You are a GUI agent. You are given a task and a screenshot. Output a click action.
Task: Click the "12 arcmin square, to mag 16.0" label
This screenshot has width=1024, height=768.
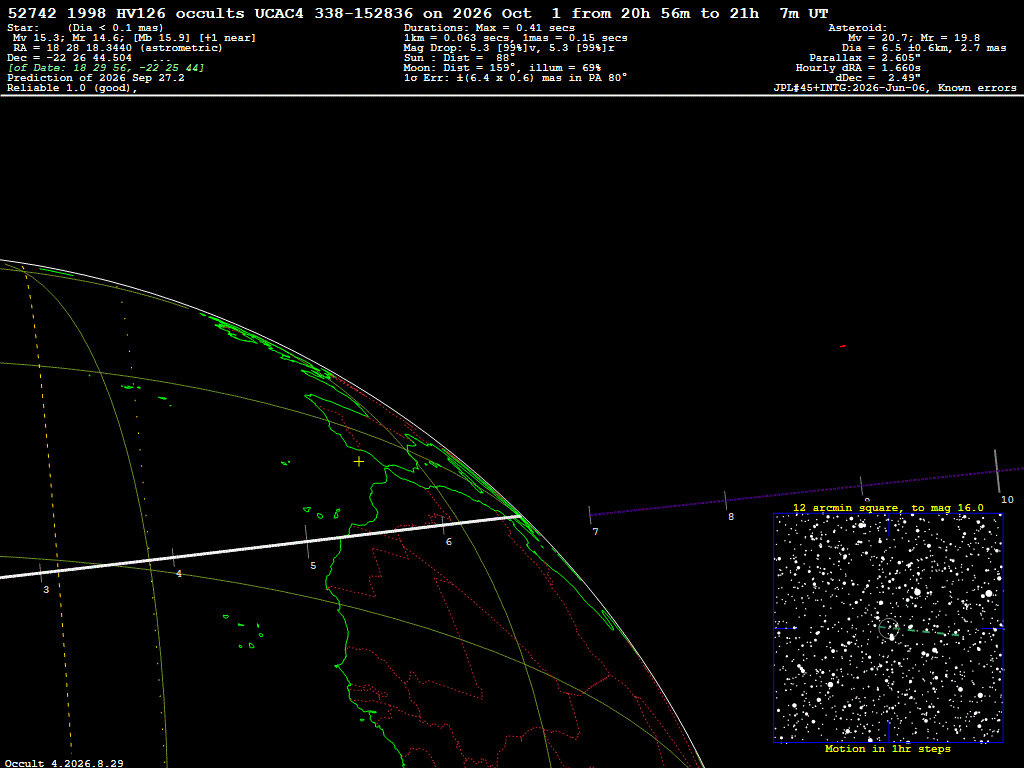[888, 507]
